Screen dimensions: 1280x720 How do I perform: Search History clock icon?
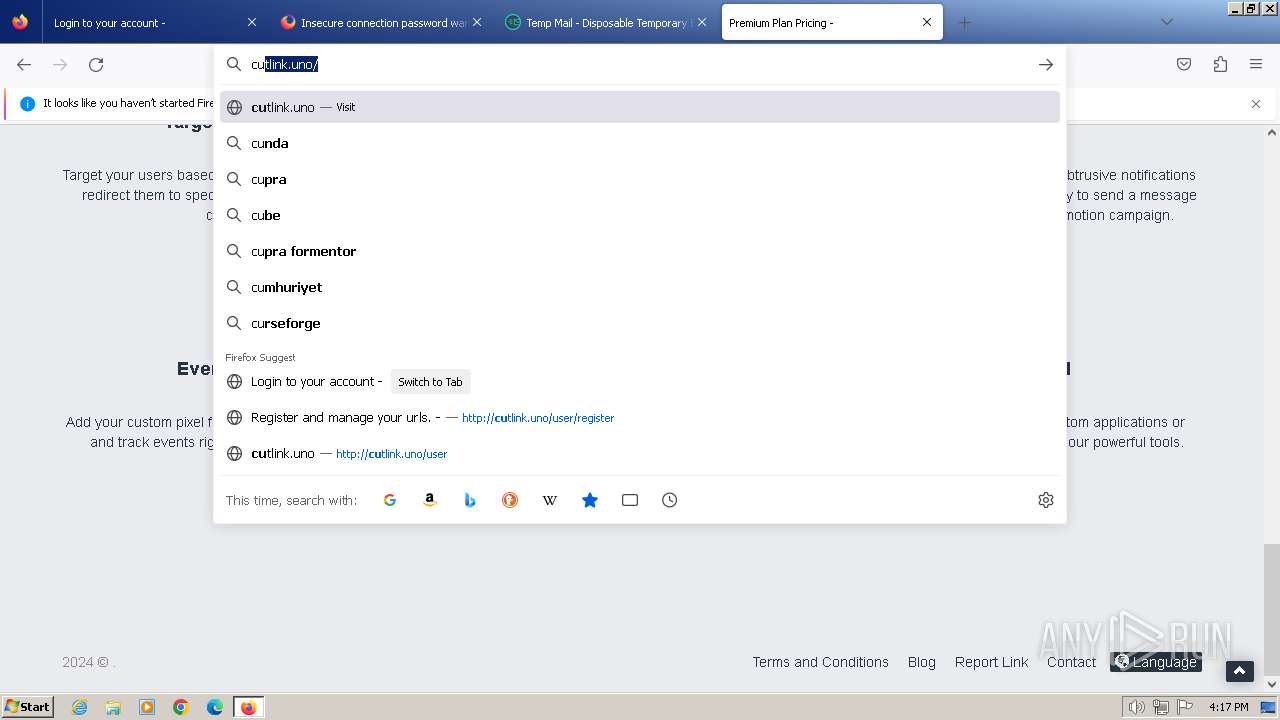pyautogui.click(x=670, y=500)
